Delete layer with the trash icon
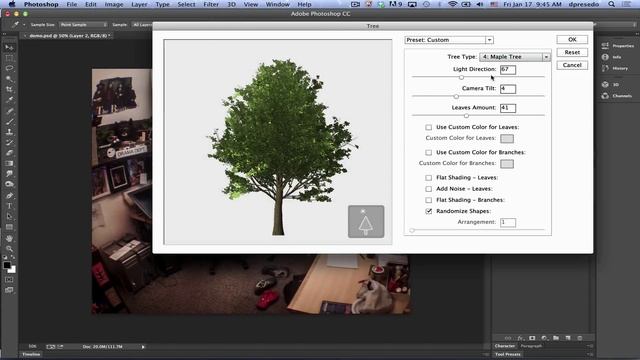 pyautogui.click(x=580, y=338)
